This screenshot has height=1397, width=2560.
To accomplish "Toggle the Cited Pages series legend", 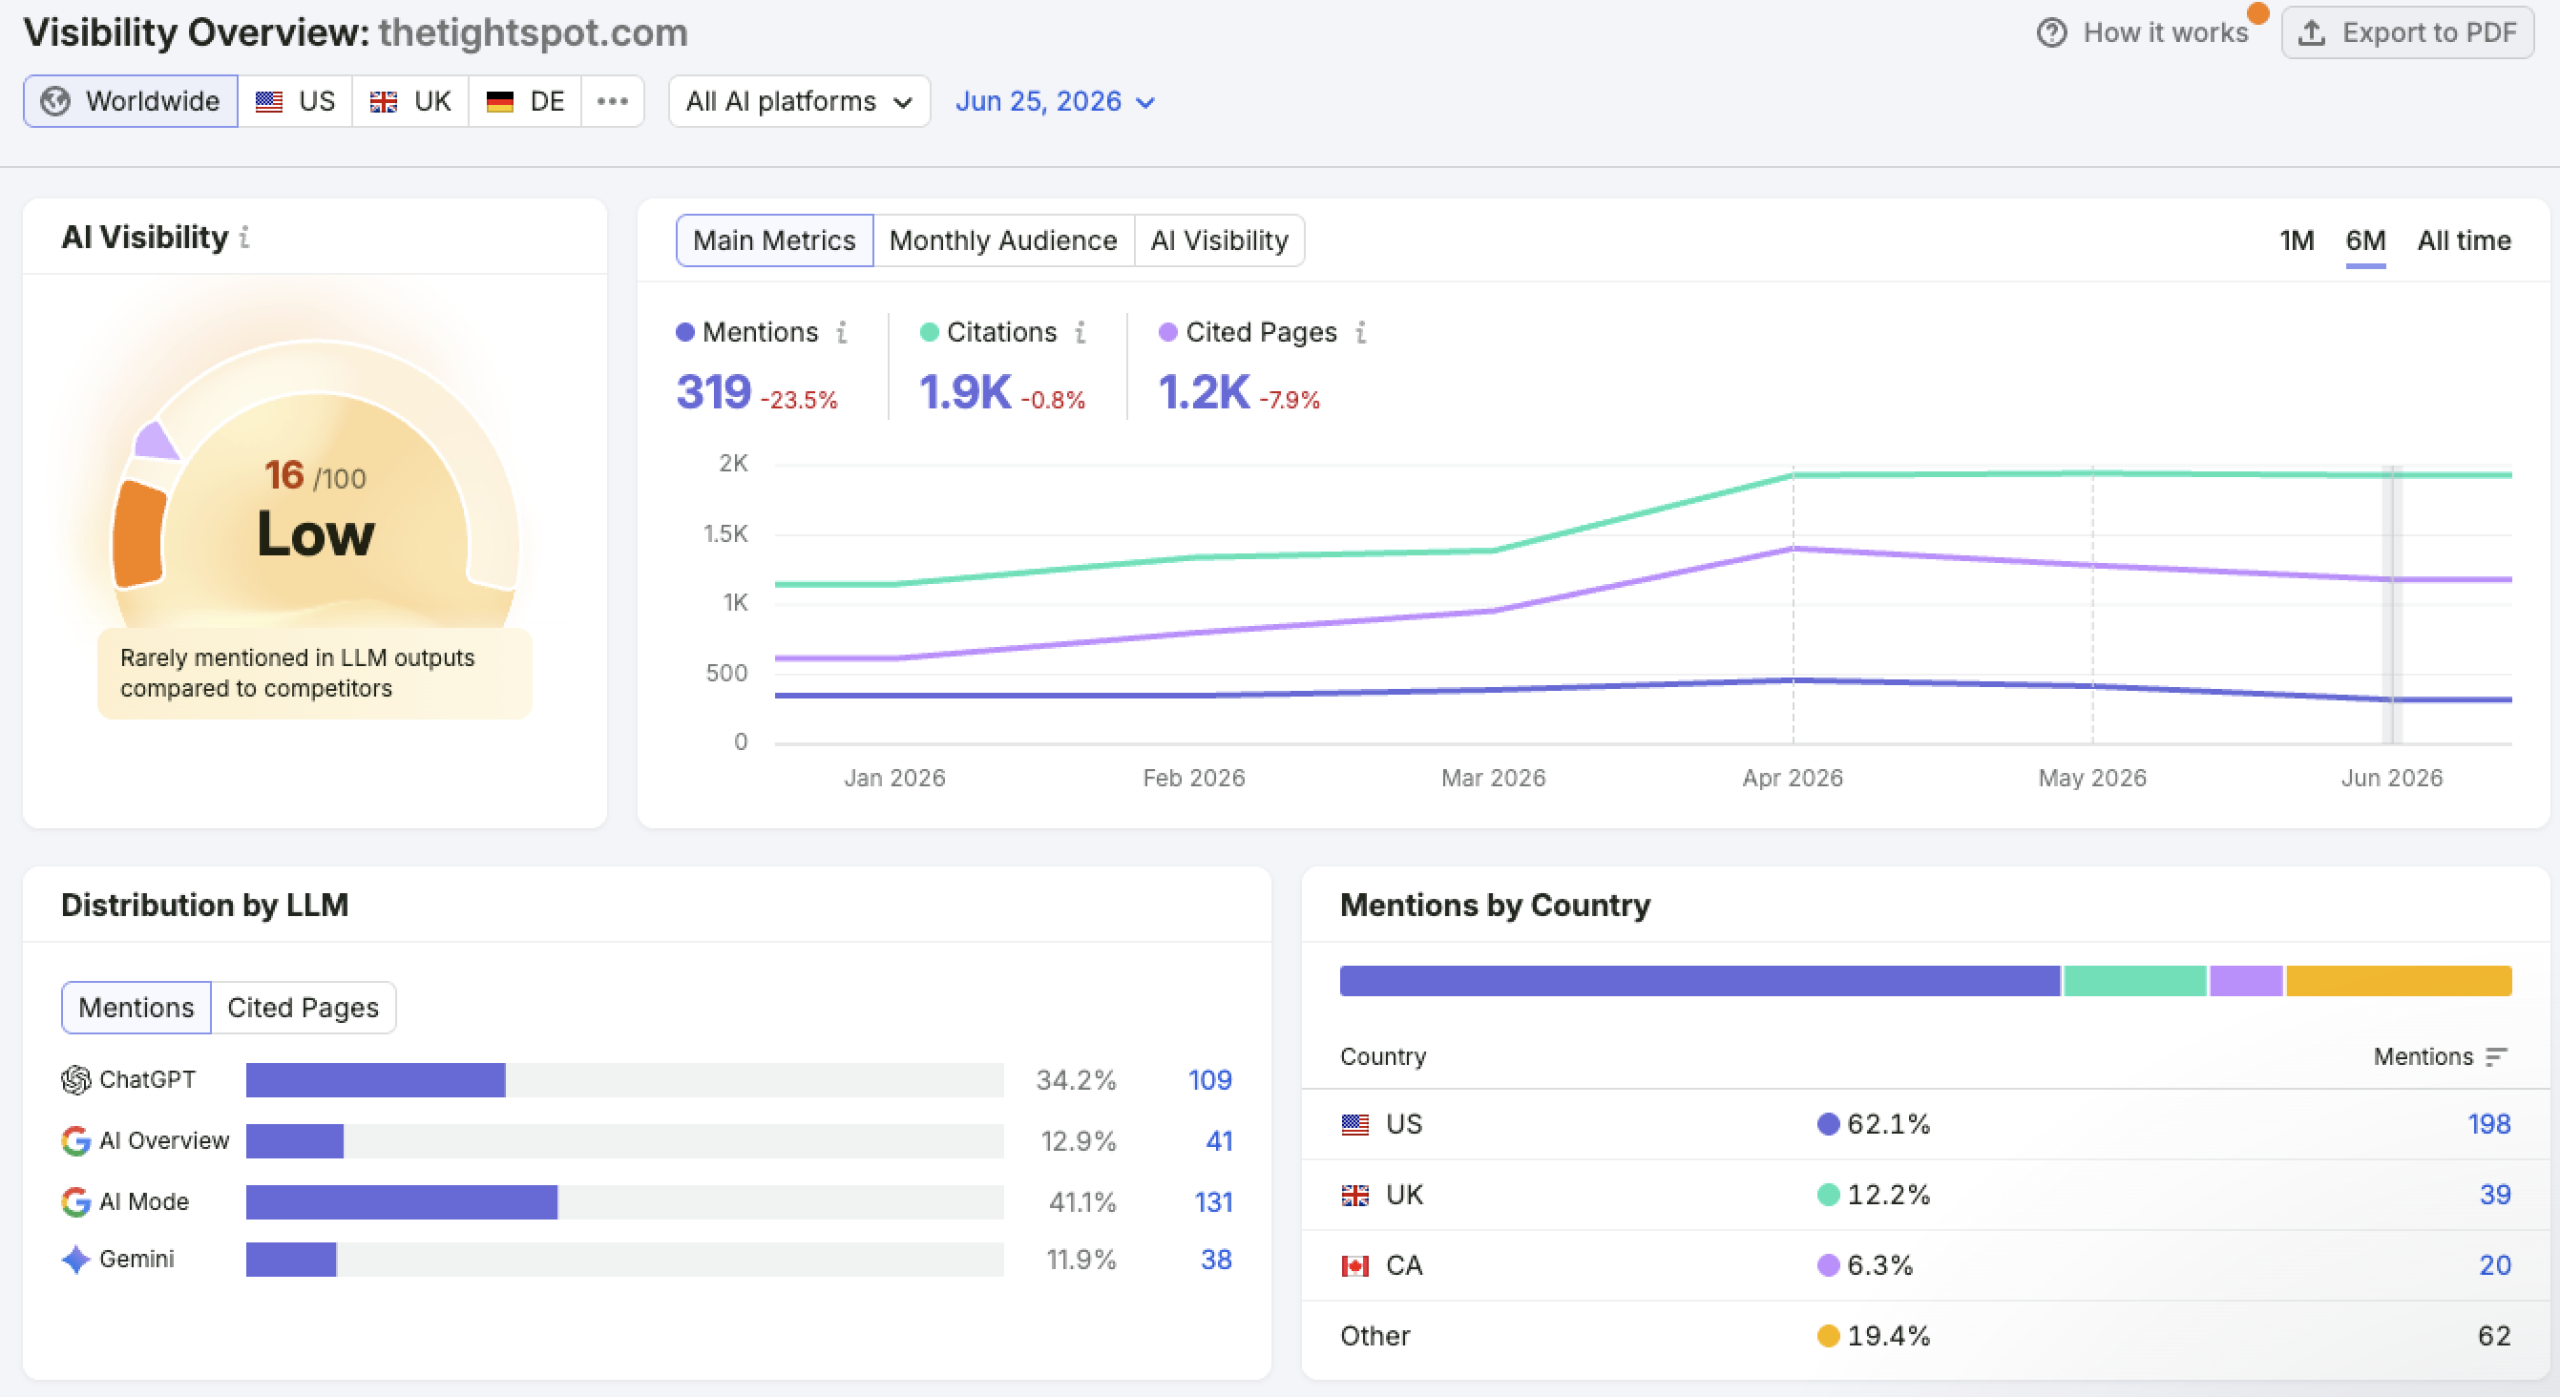I will tap(1247, 332).
